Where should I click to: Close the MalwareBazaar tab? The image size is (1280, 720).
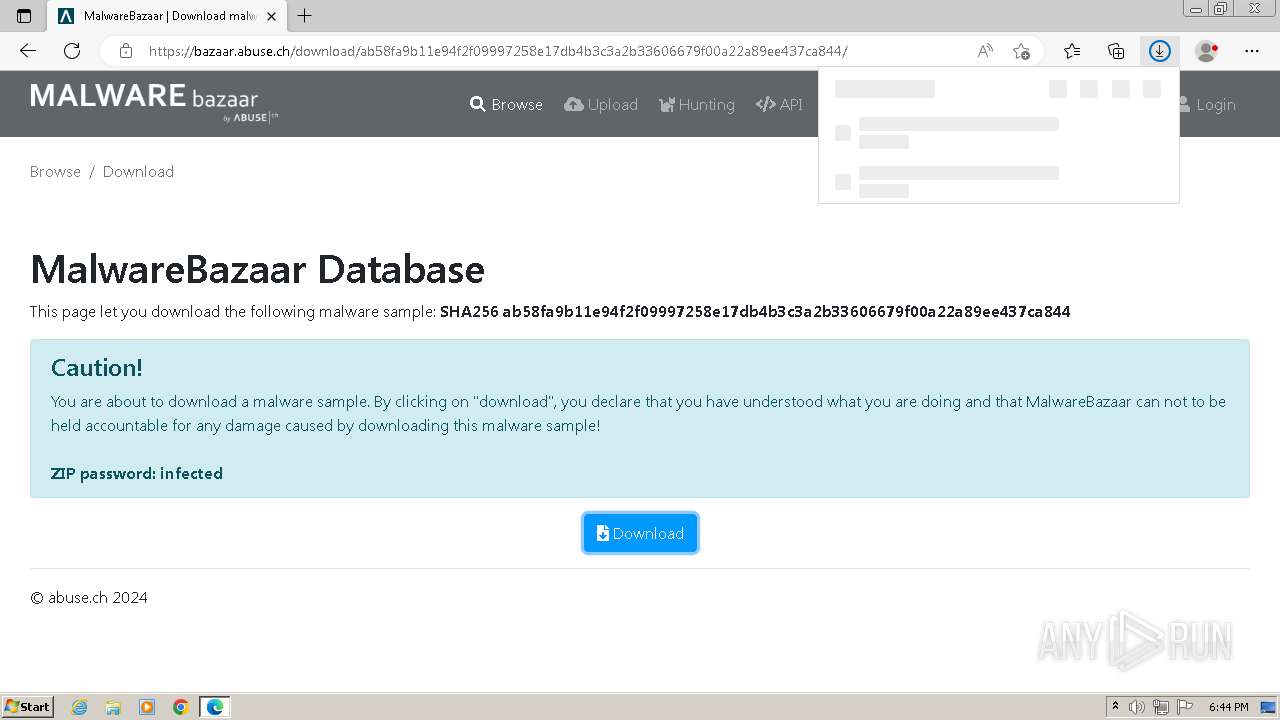(271, 16)
